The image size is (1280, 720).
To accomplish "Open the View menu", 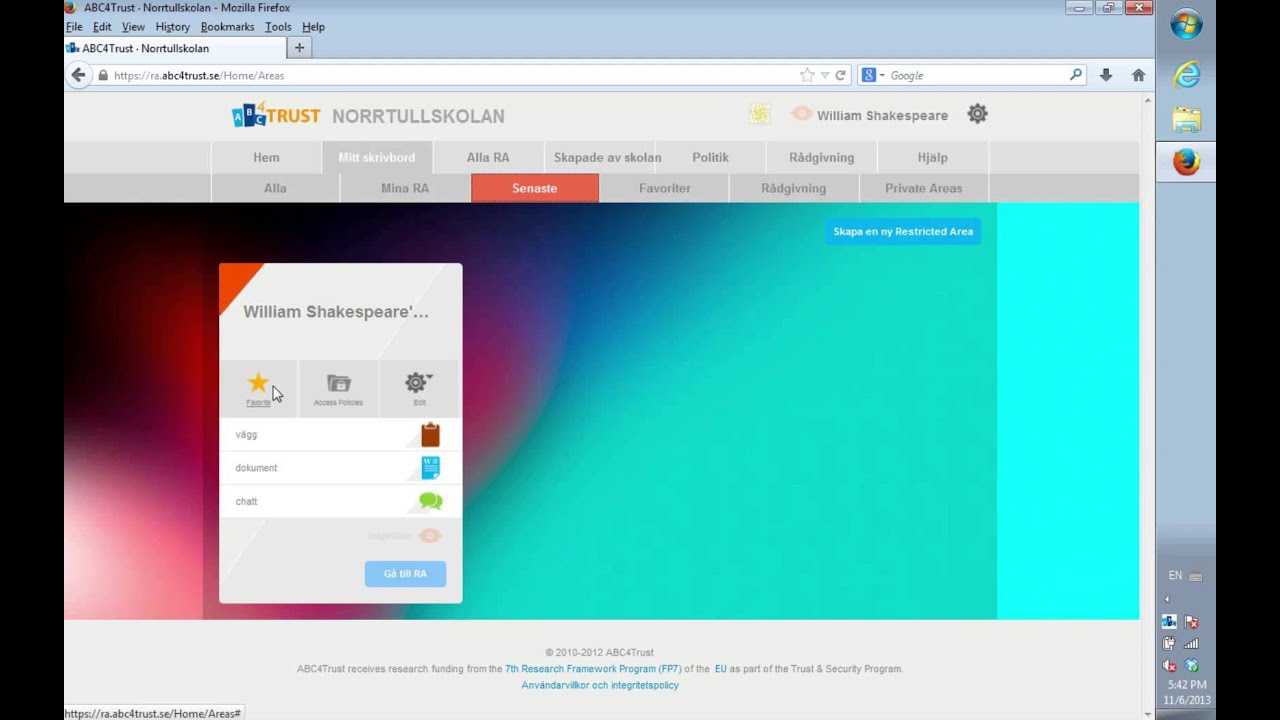I will point(133,27).
